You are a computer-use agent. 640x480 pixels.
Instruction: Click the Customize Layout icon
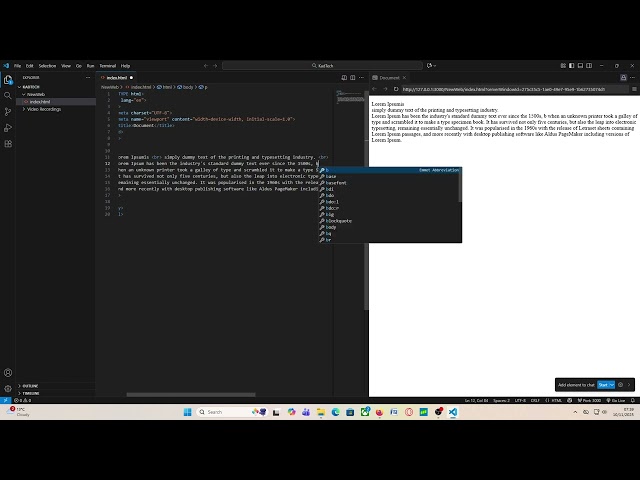point(563,66)
